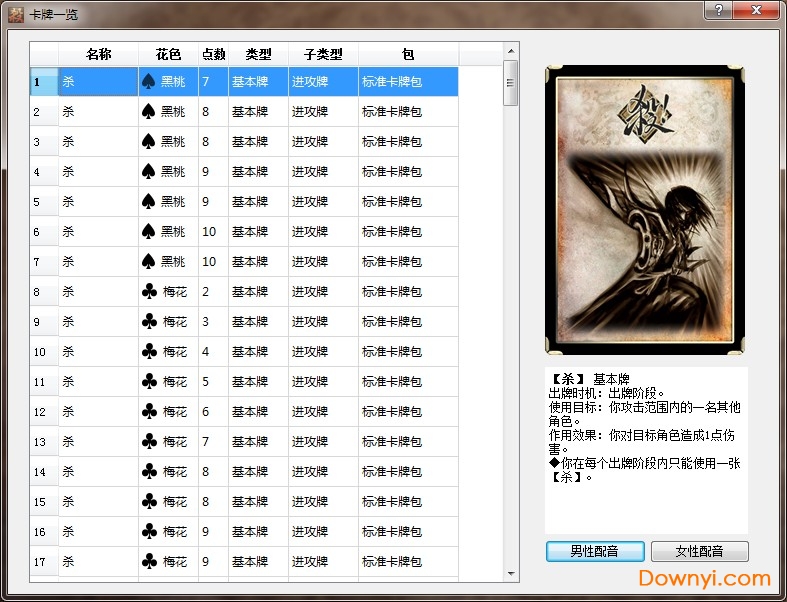Click the club icon in row 12
The height and width of the screenshot is (602, 787).
pyautogui.click(x=149, y=412)
